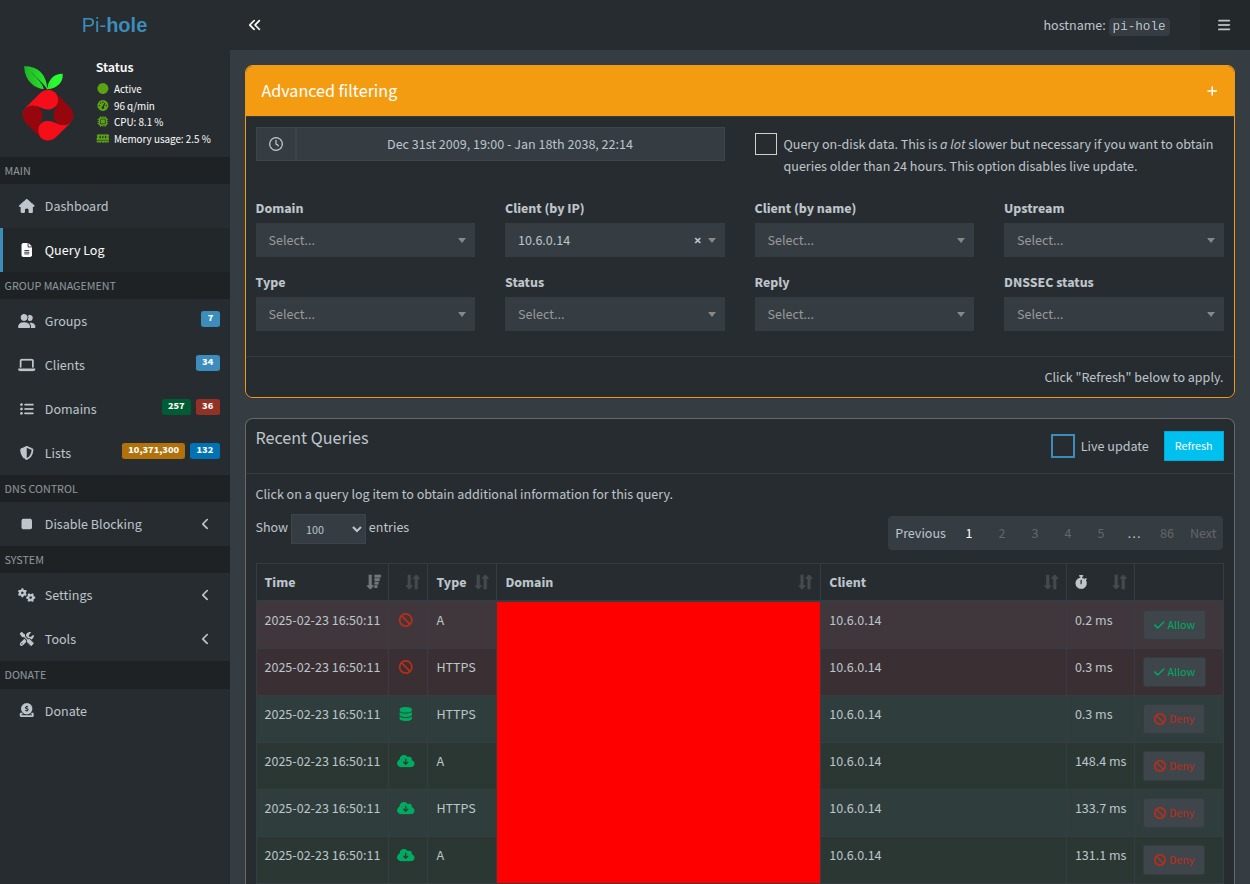
Task: Click blocked icon in first A query row
Action: [405, 620]
